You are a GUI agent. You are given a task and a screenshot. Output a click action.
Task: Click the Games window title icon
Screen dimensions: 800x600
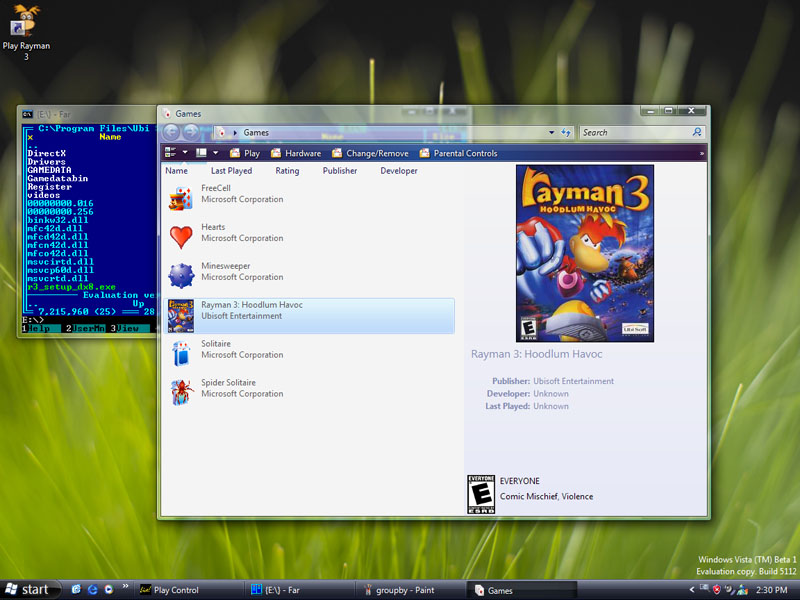point(167,113)
